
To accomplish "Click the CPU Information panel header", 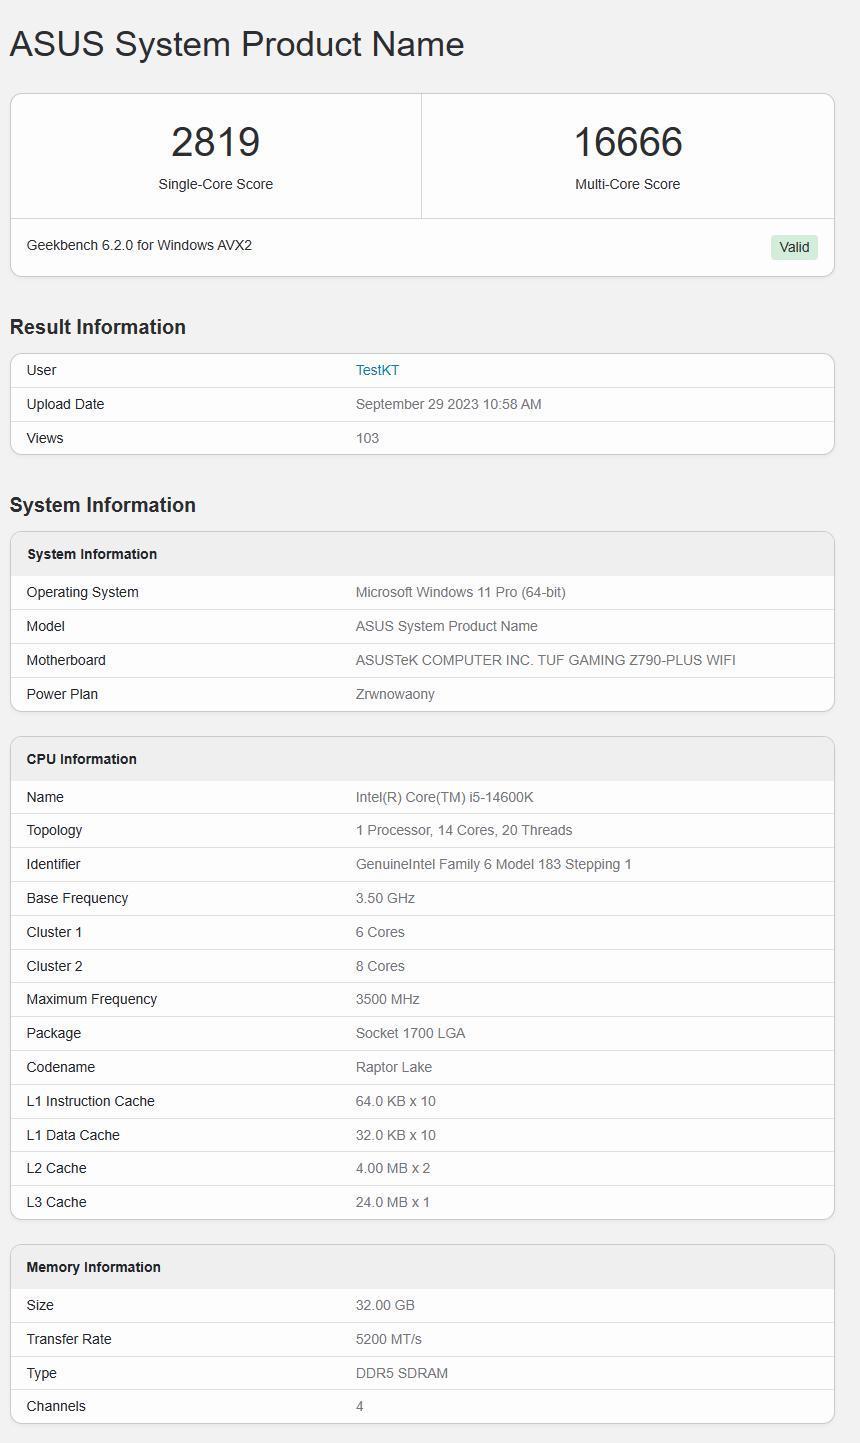I will [82, 759].
